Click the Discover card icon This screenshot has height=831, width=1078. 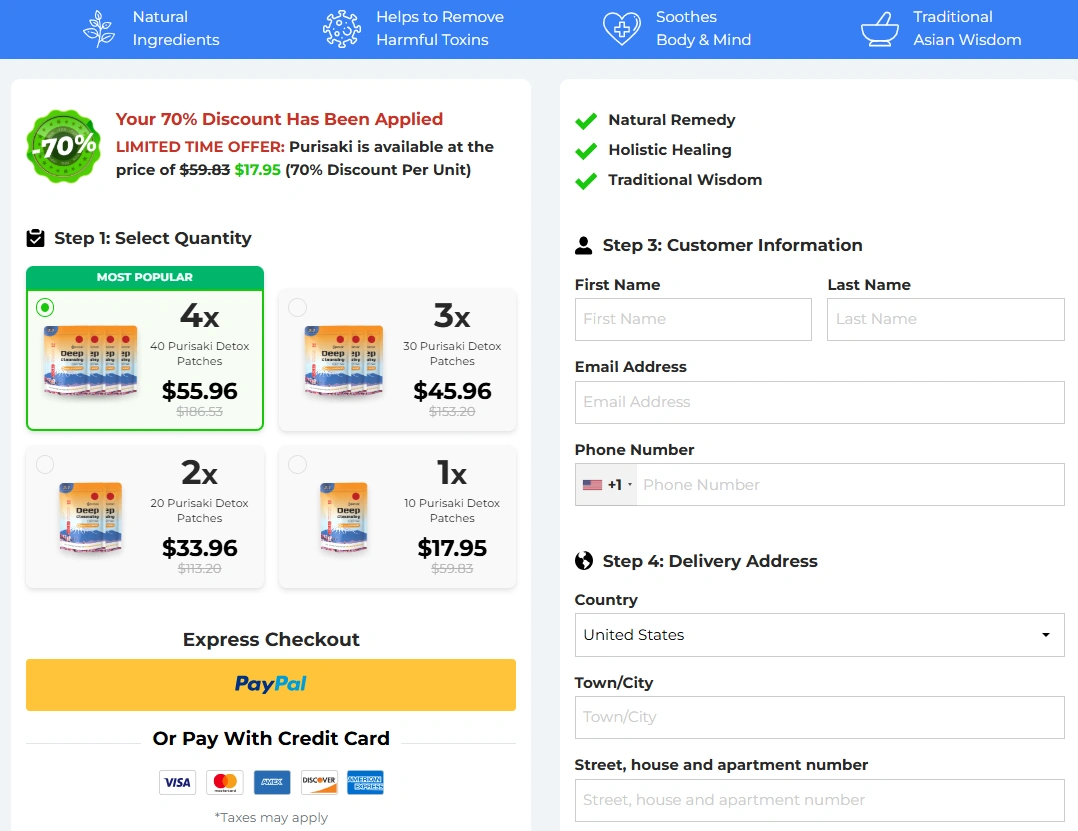318,783
